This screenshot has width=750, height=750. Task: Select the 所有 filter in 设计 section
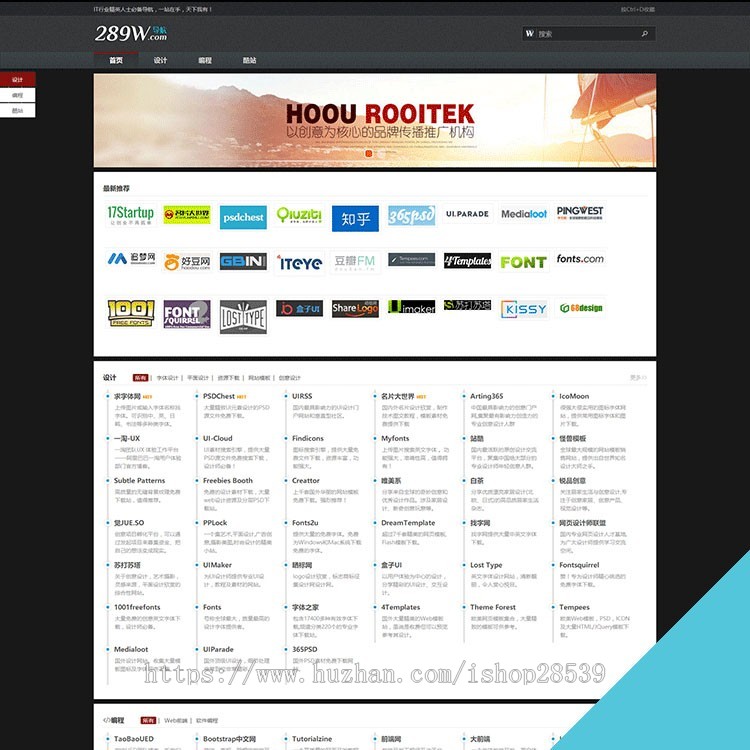click(x=141, y=378)
